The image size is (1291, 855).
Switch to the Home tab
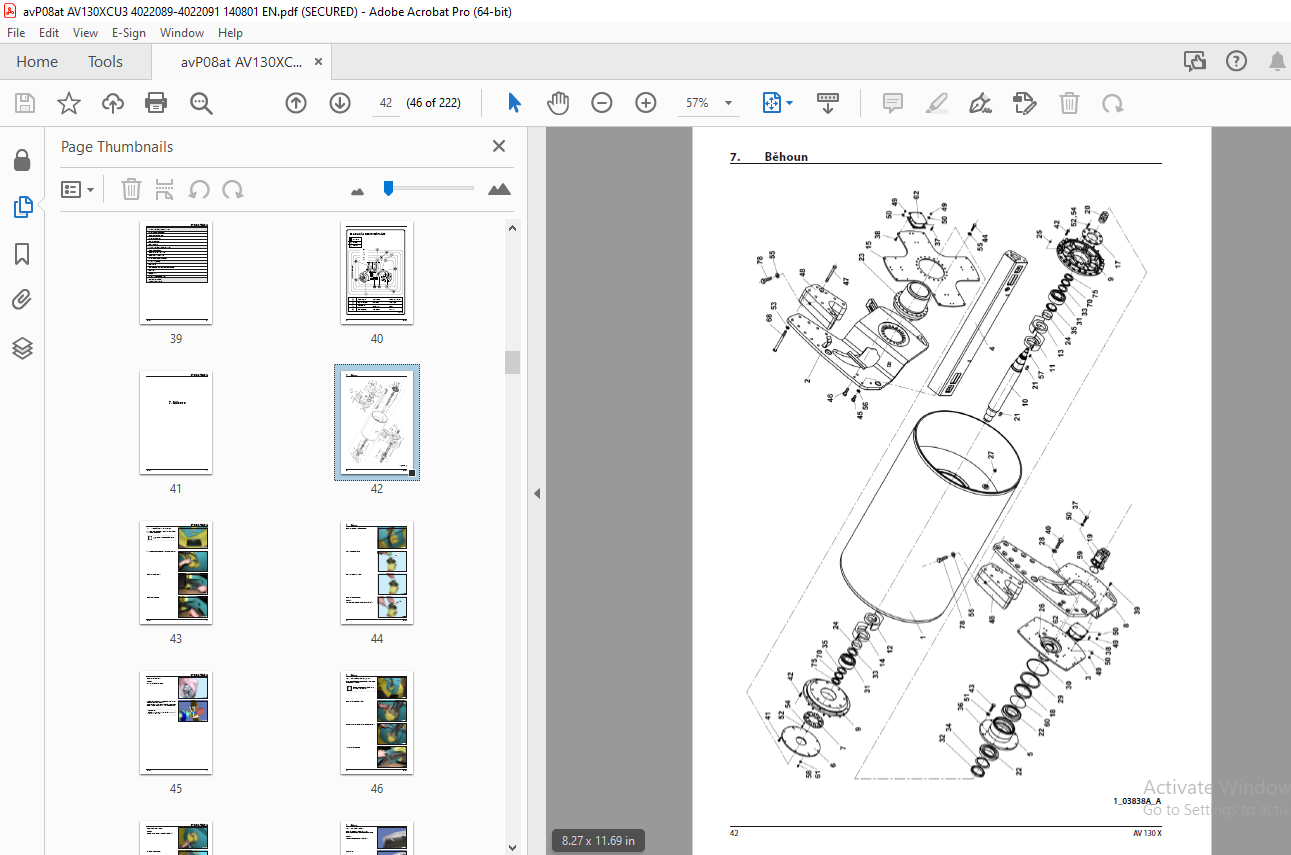pos(37,62)
